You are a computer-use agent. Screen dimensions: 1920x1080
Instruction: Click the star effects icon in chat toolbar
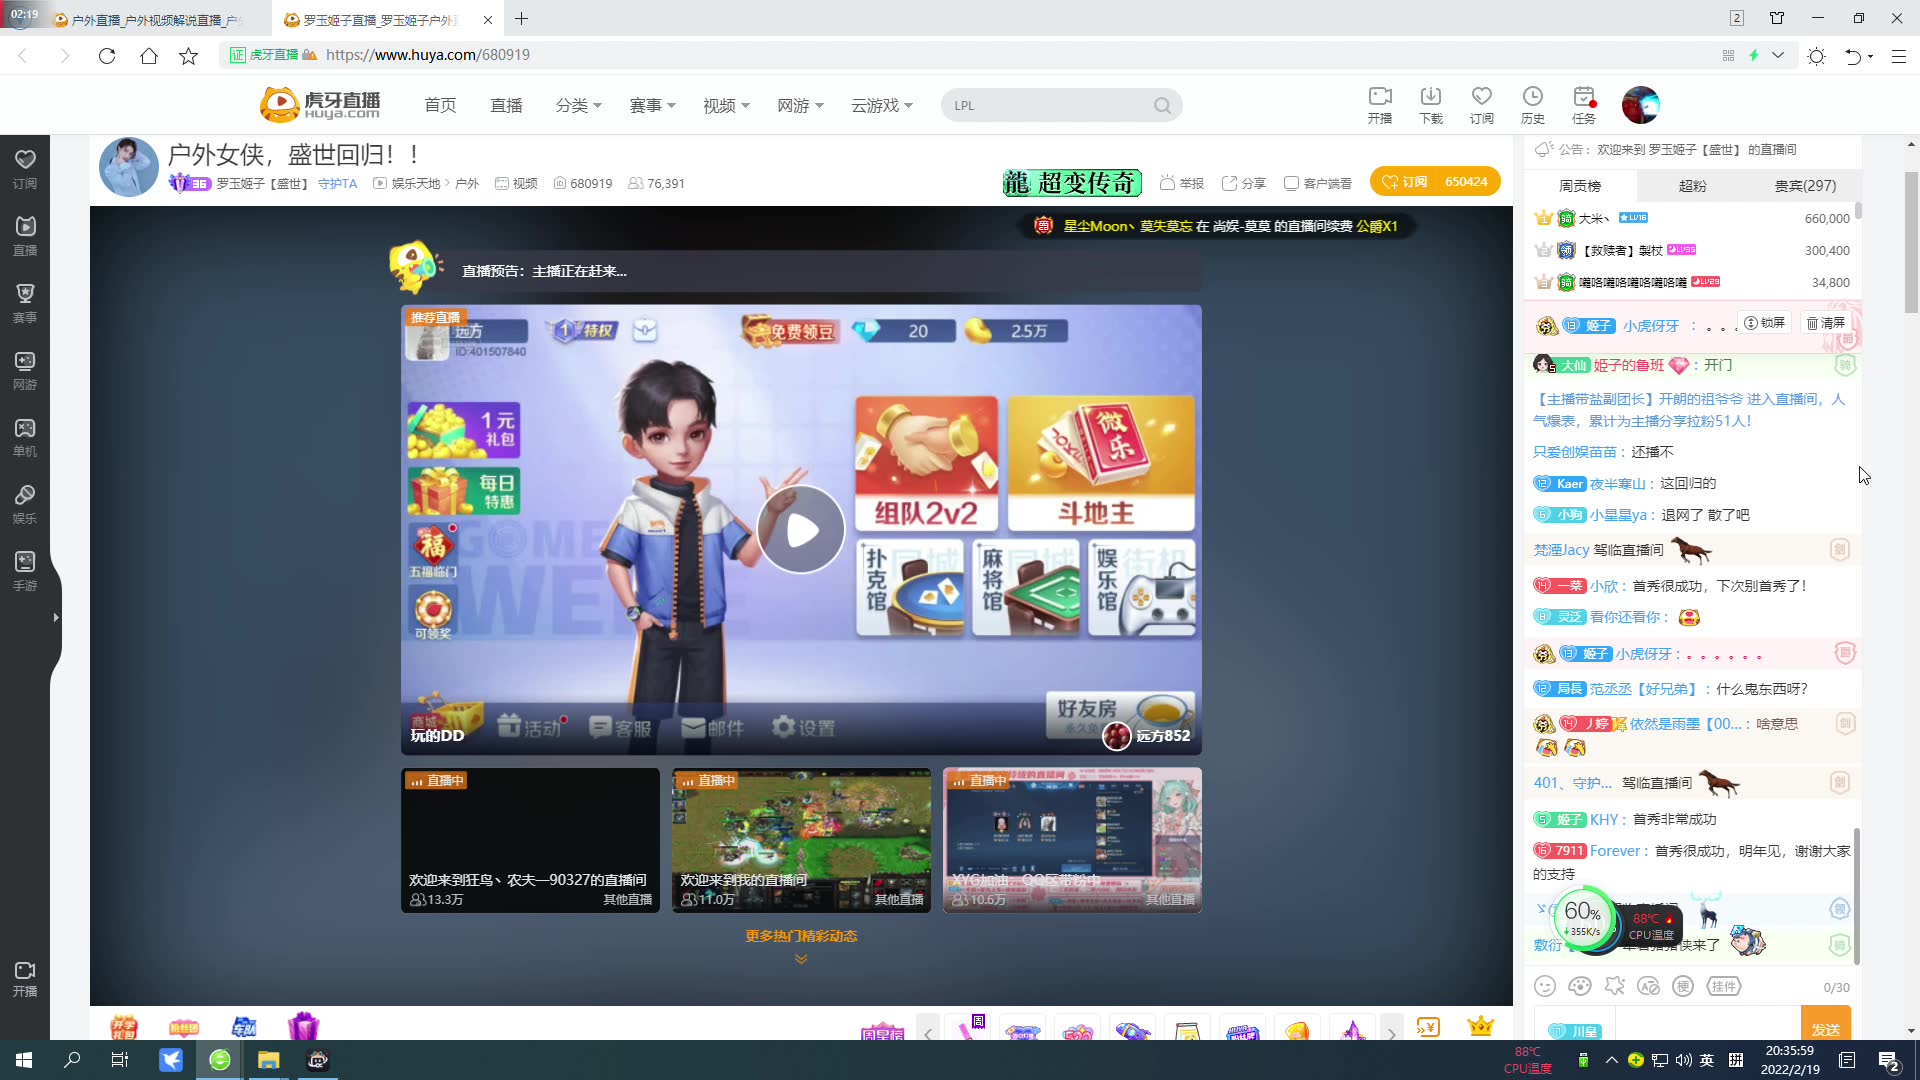(1615, 986)
